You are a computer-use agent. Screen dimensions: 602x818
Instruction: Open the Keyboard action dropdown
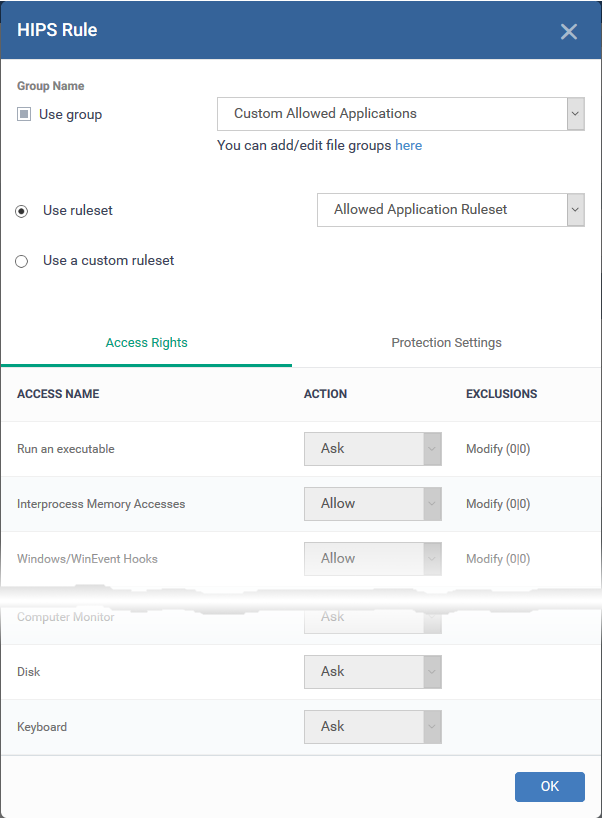click(372, 727)
